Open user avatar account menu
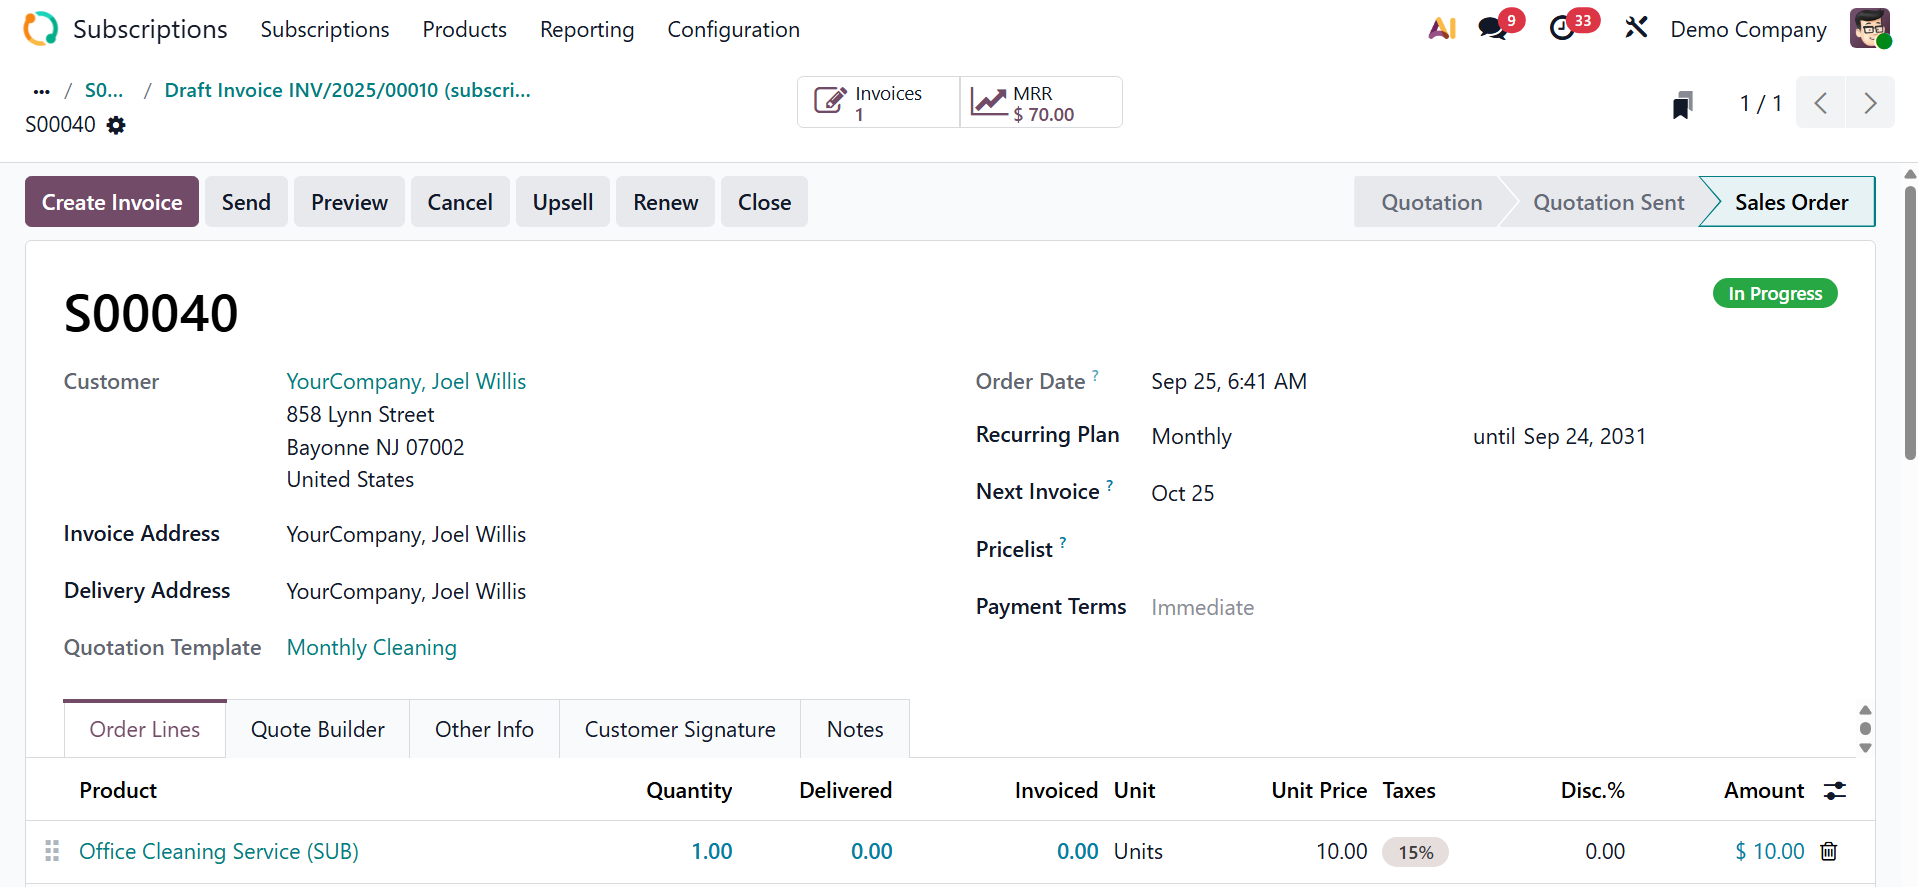The width and height of the screenshot is (1918, 887). click(x=1869, y=29)
